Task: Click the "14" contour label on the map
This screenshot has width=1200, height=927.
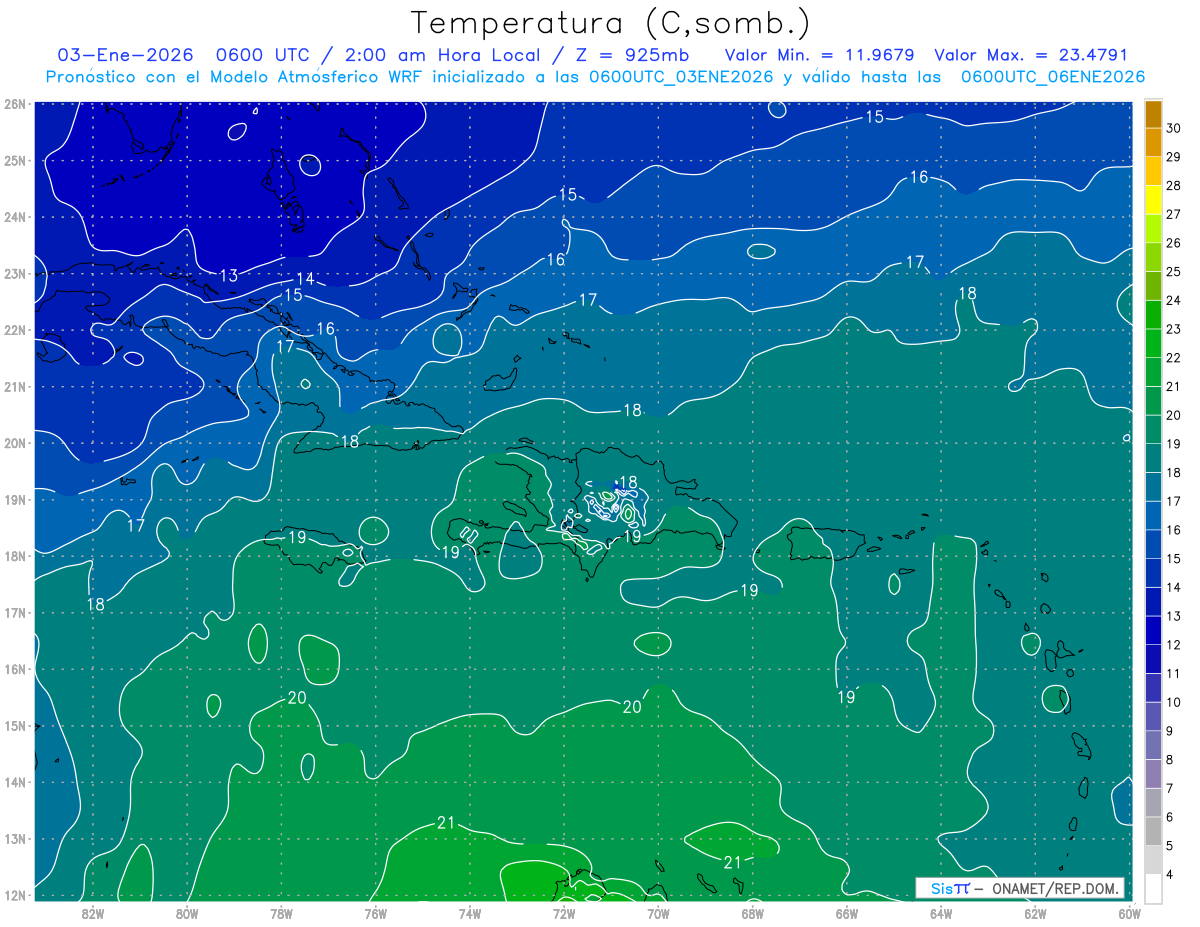Action: pyautogui.click(x=305, y=279)
